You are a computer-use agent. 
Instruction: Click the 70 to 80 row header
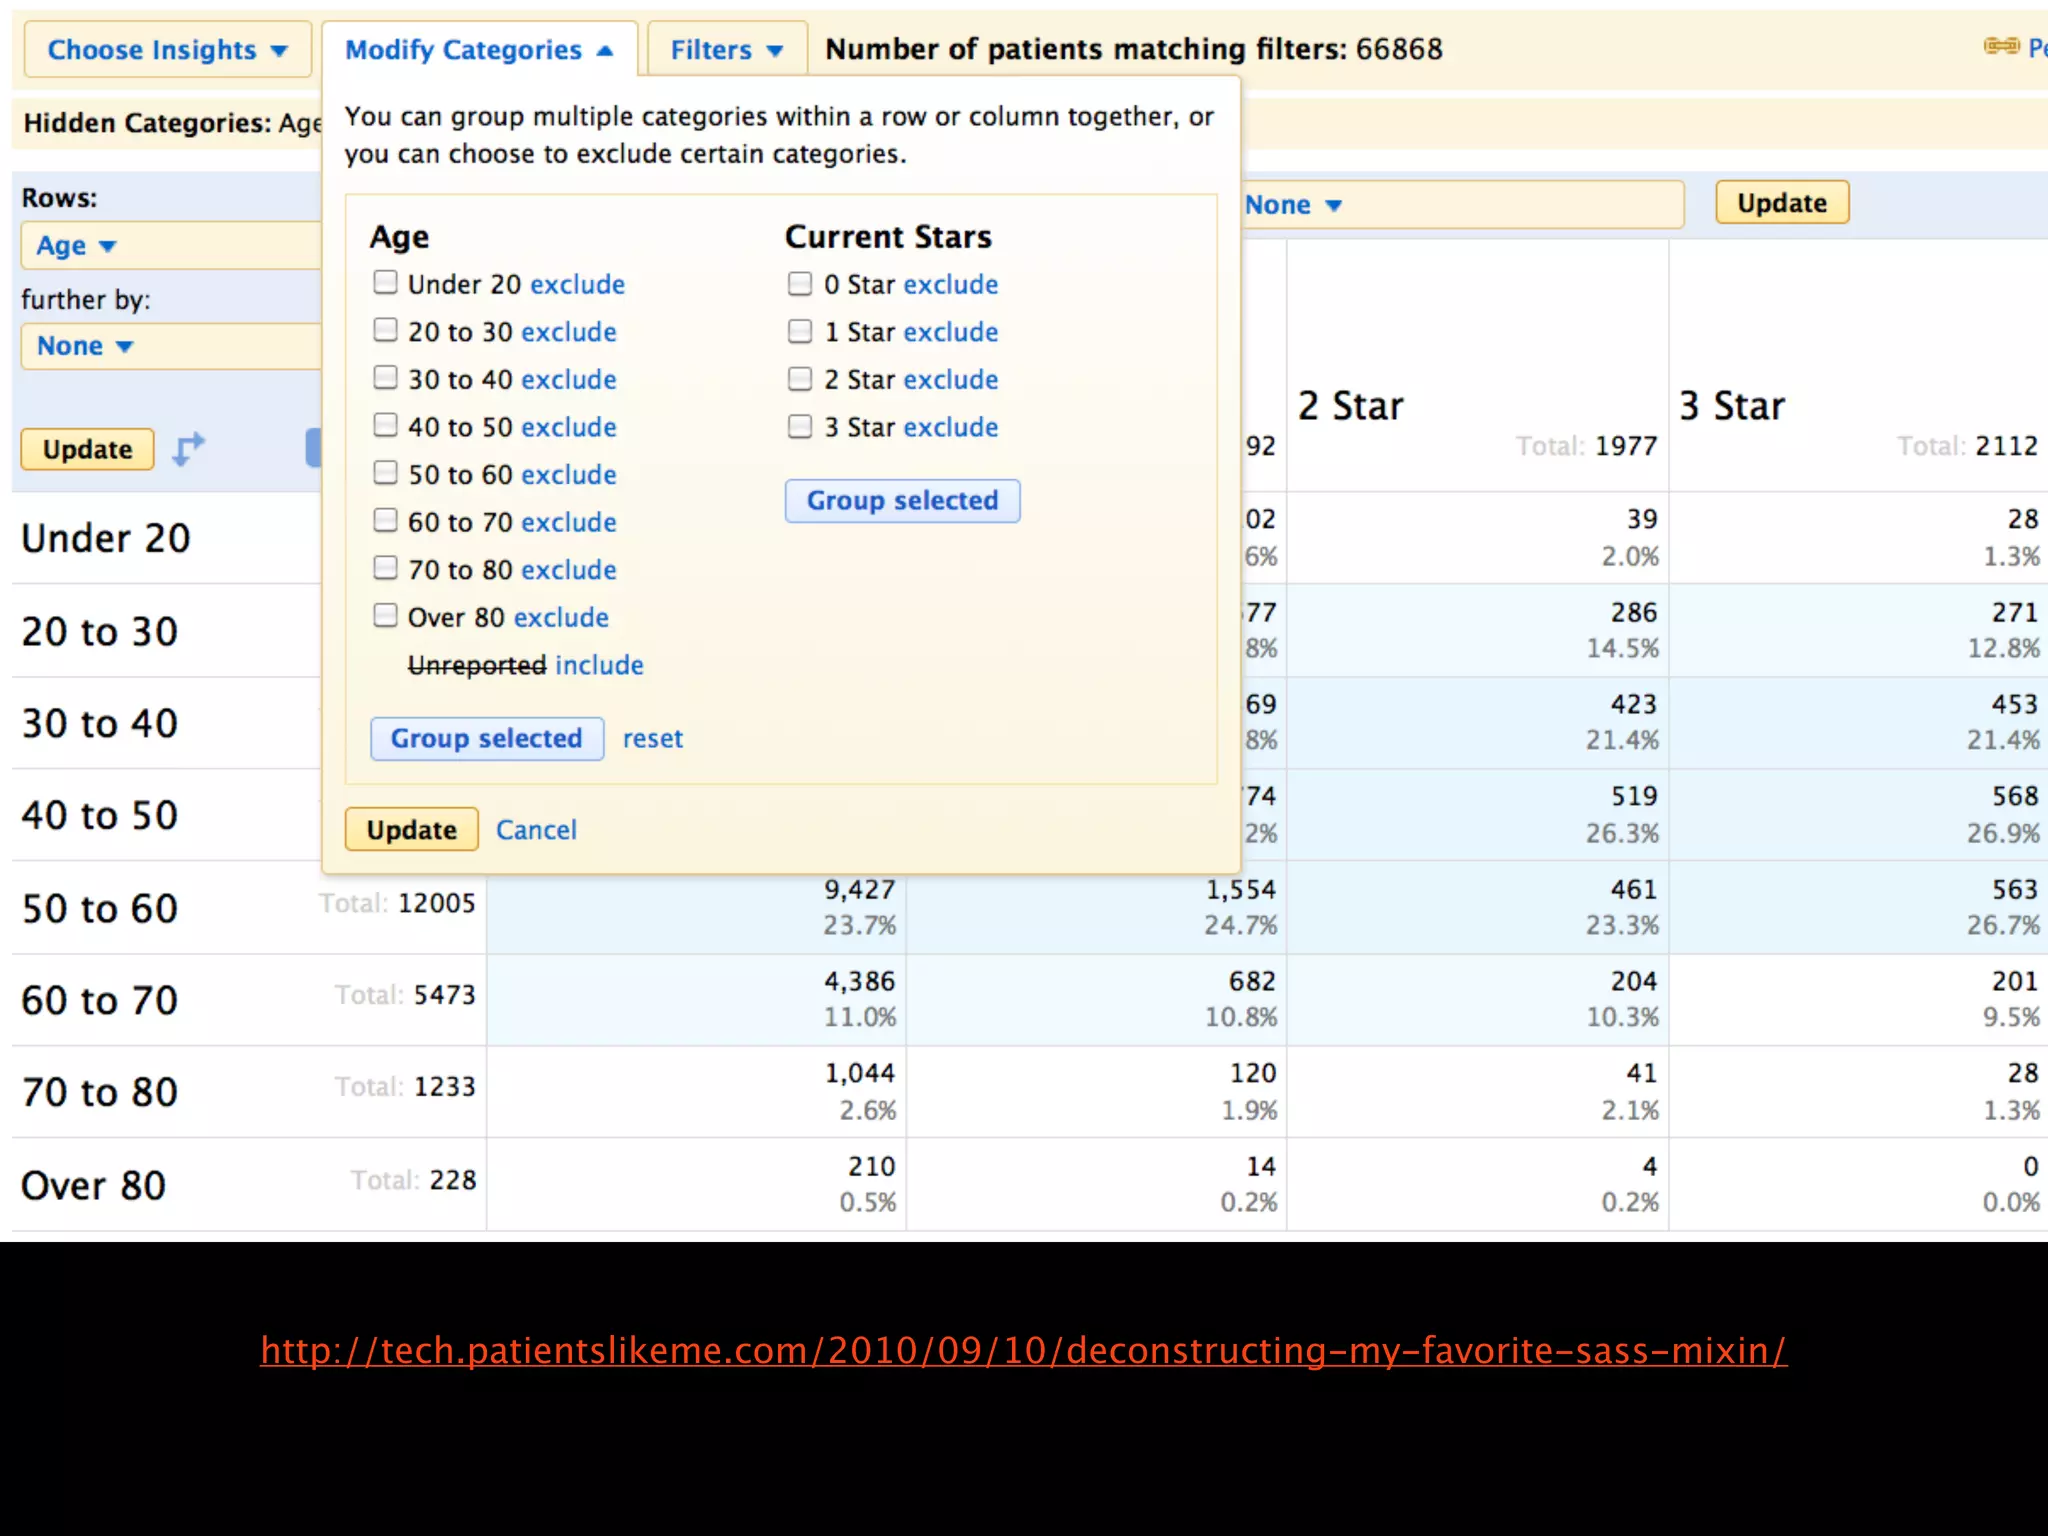point(100,1093)
